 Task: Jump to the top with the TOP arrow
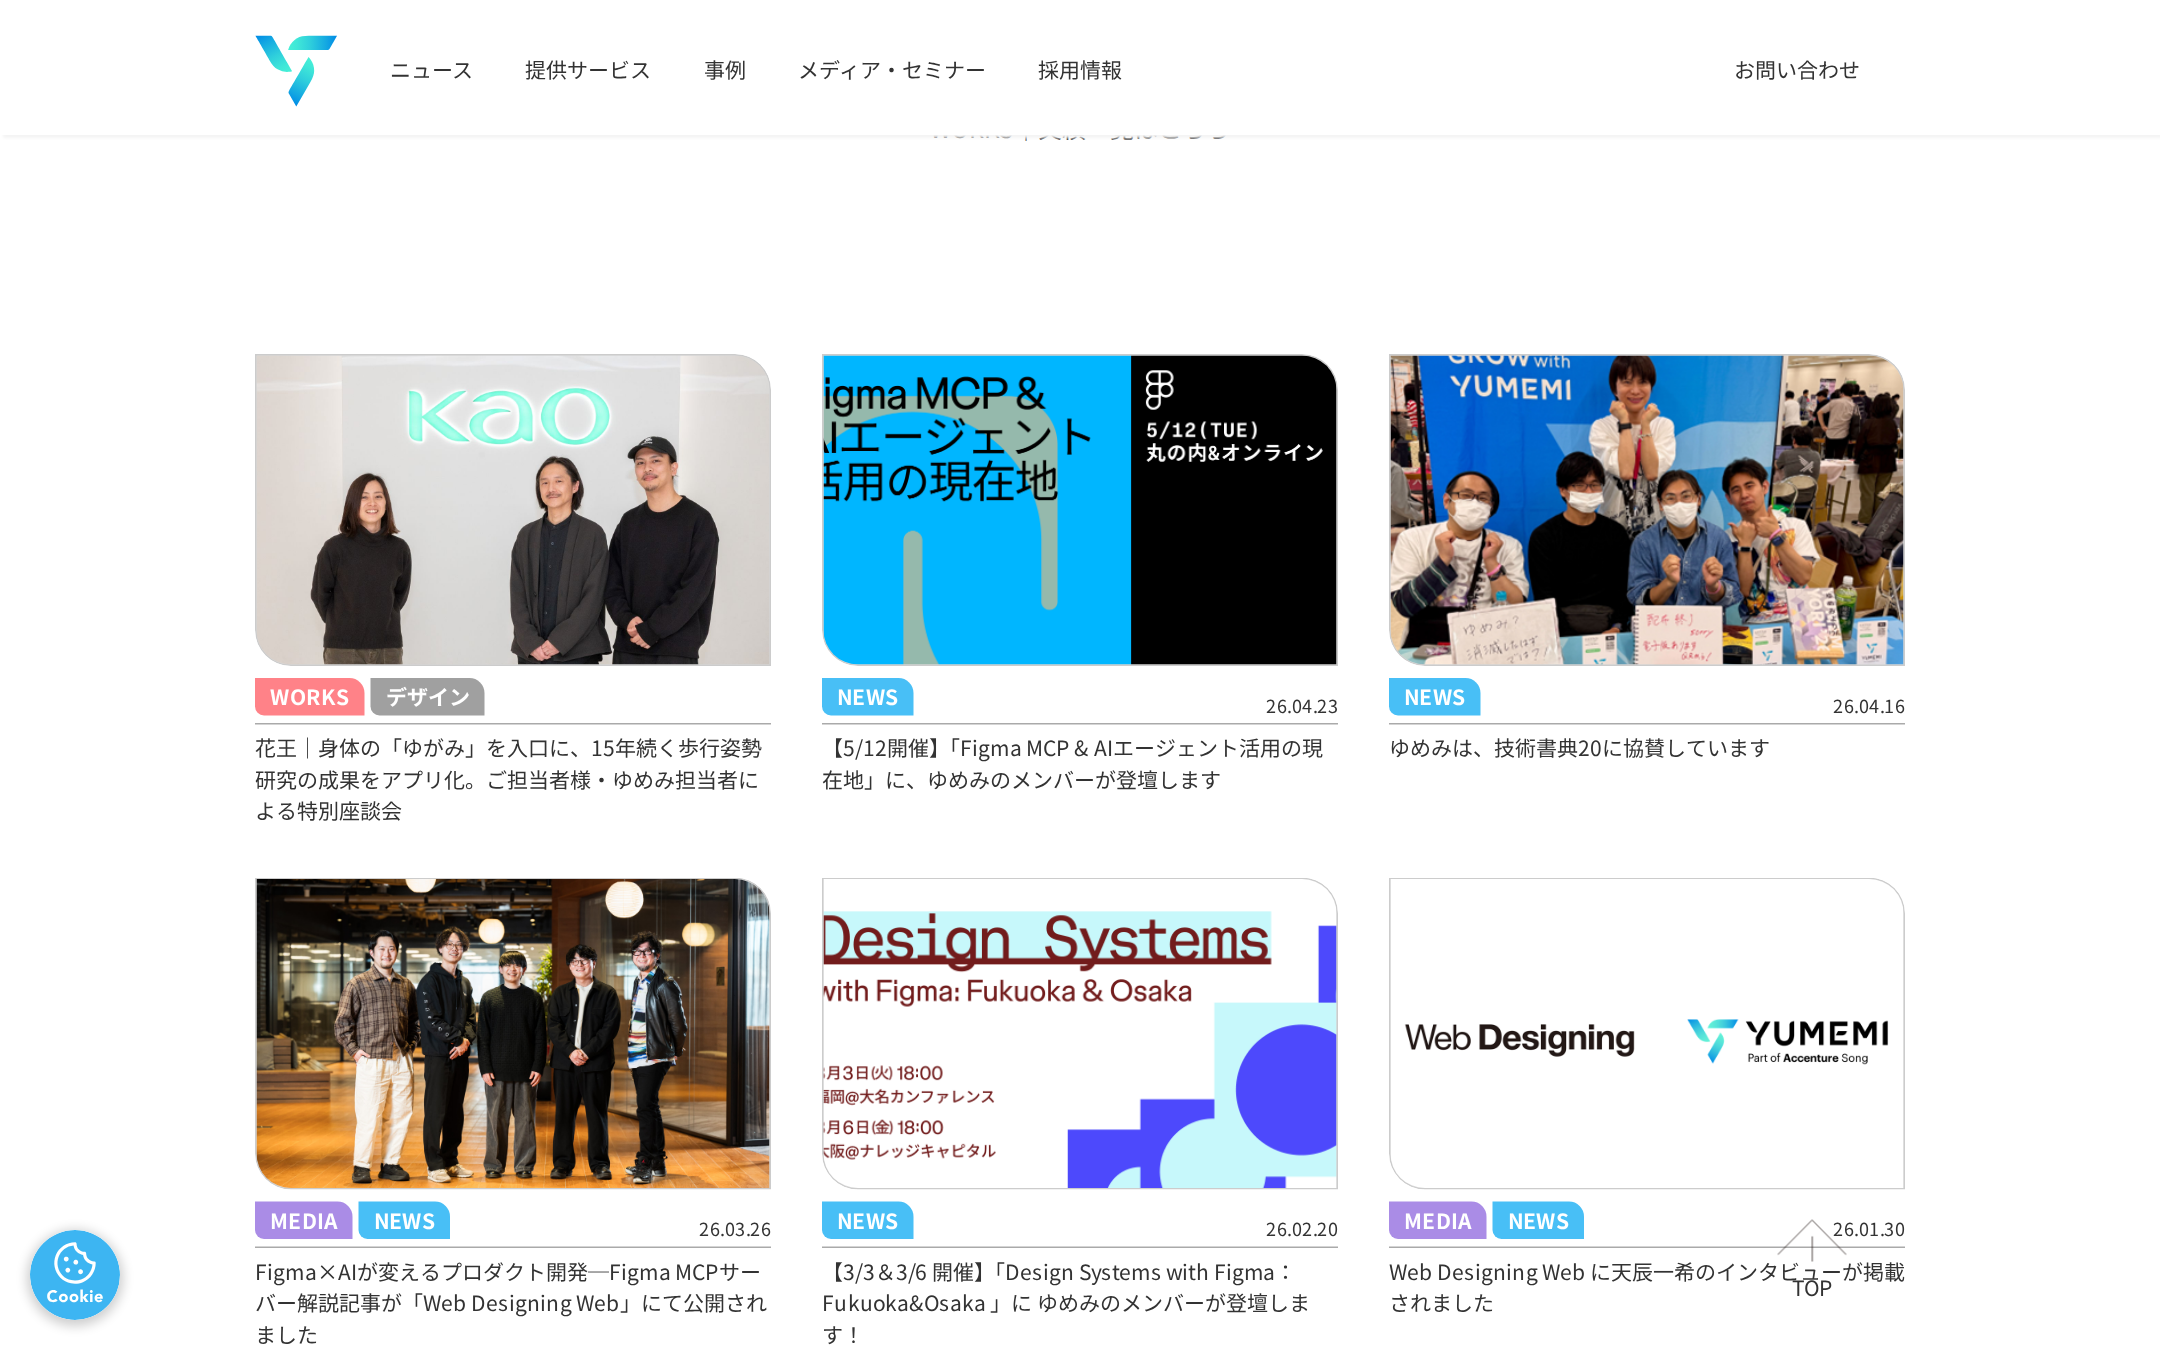1811,1260
